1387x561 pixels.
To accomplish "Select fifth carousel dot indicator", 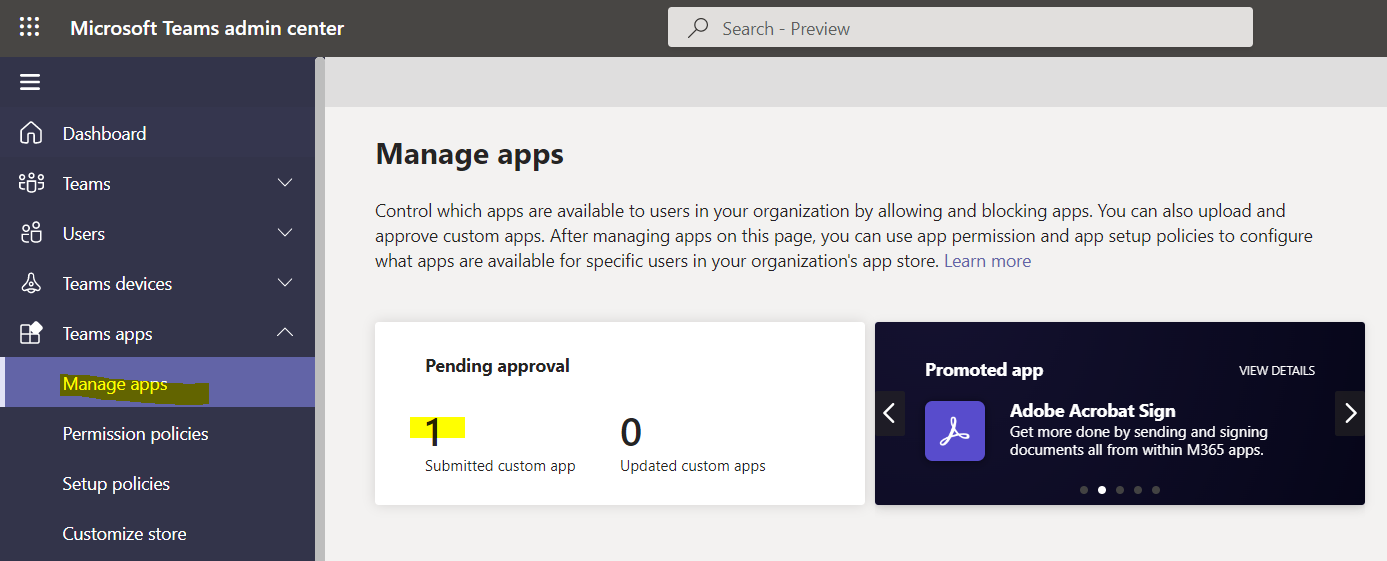I will coord(1156,490).
